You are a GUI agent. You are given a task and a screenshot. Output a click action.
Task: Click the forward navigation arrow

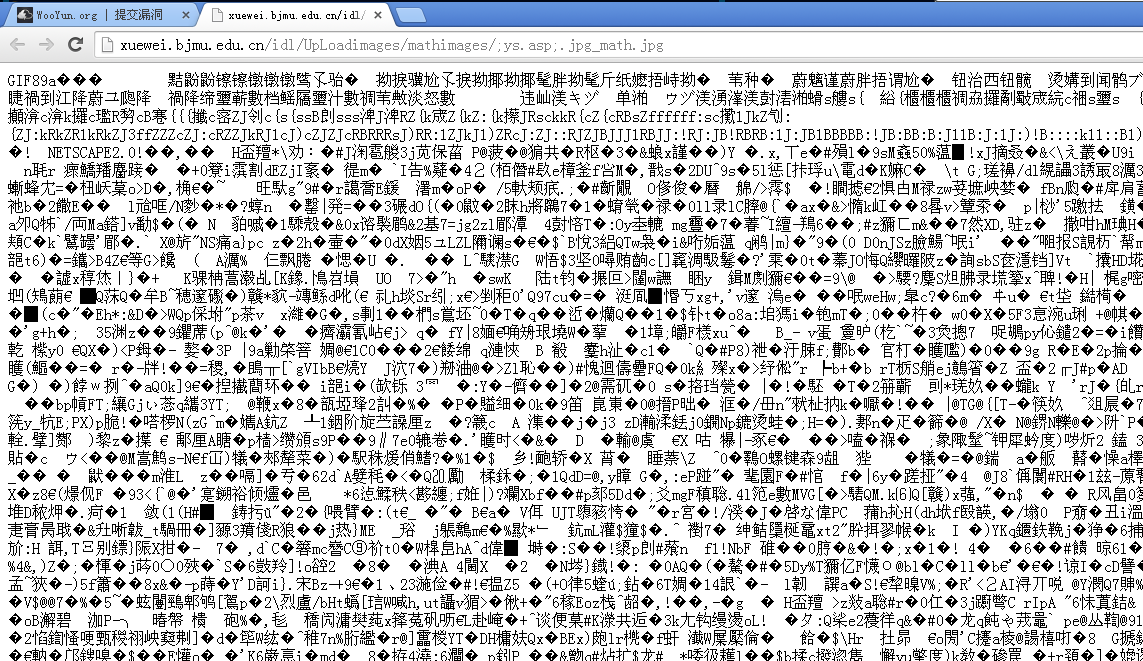(x=46, y=45)
